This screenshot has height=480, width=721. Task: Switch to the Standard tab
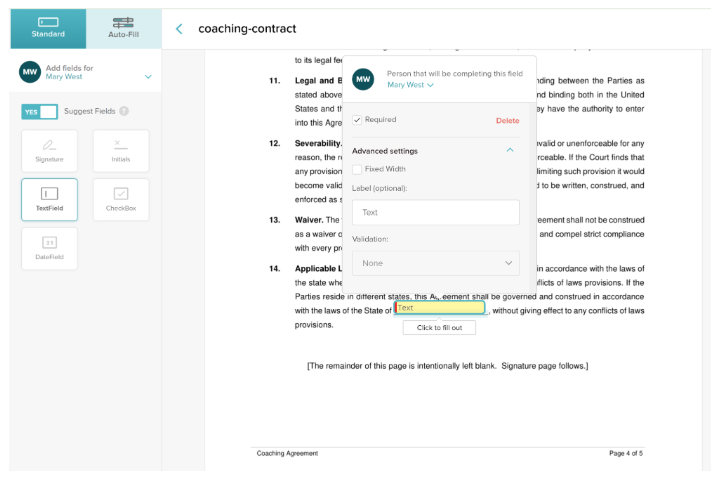coord(48,27)
